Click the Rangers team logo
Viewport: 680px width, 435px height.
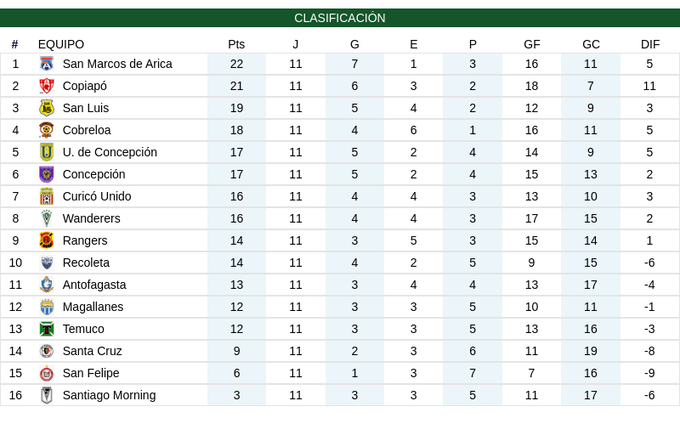(x=46, y=241)
